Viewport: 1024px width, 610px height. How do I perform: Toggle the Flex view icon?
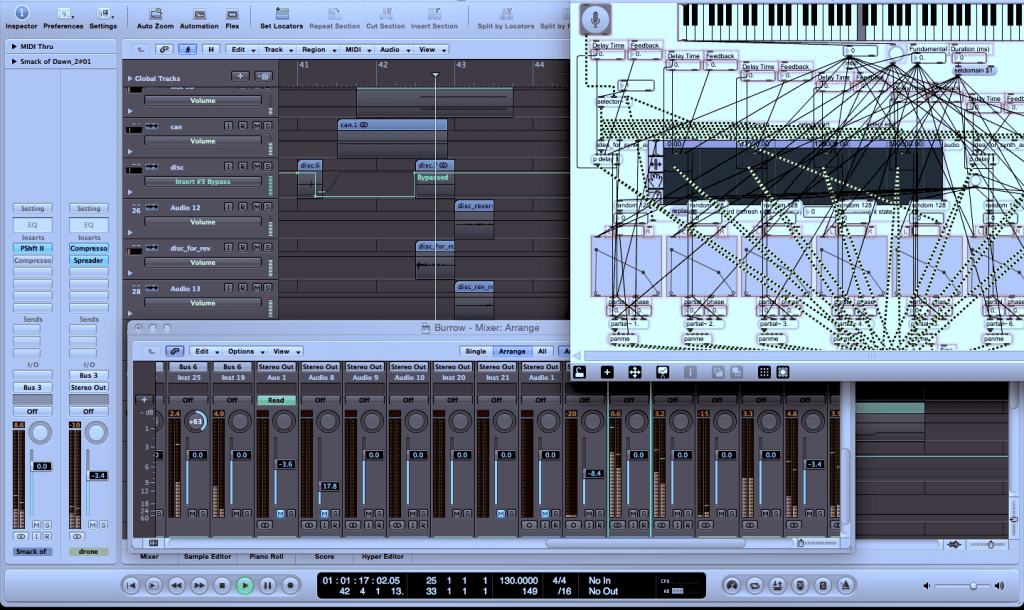coord(232,13)
